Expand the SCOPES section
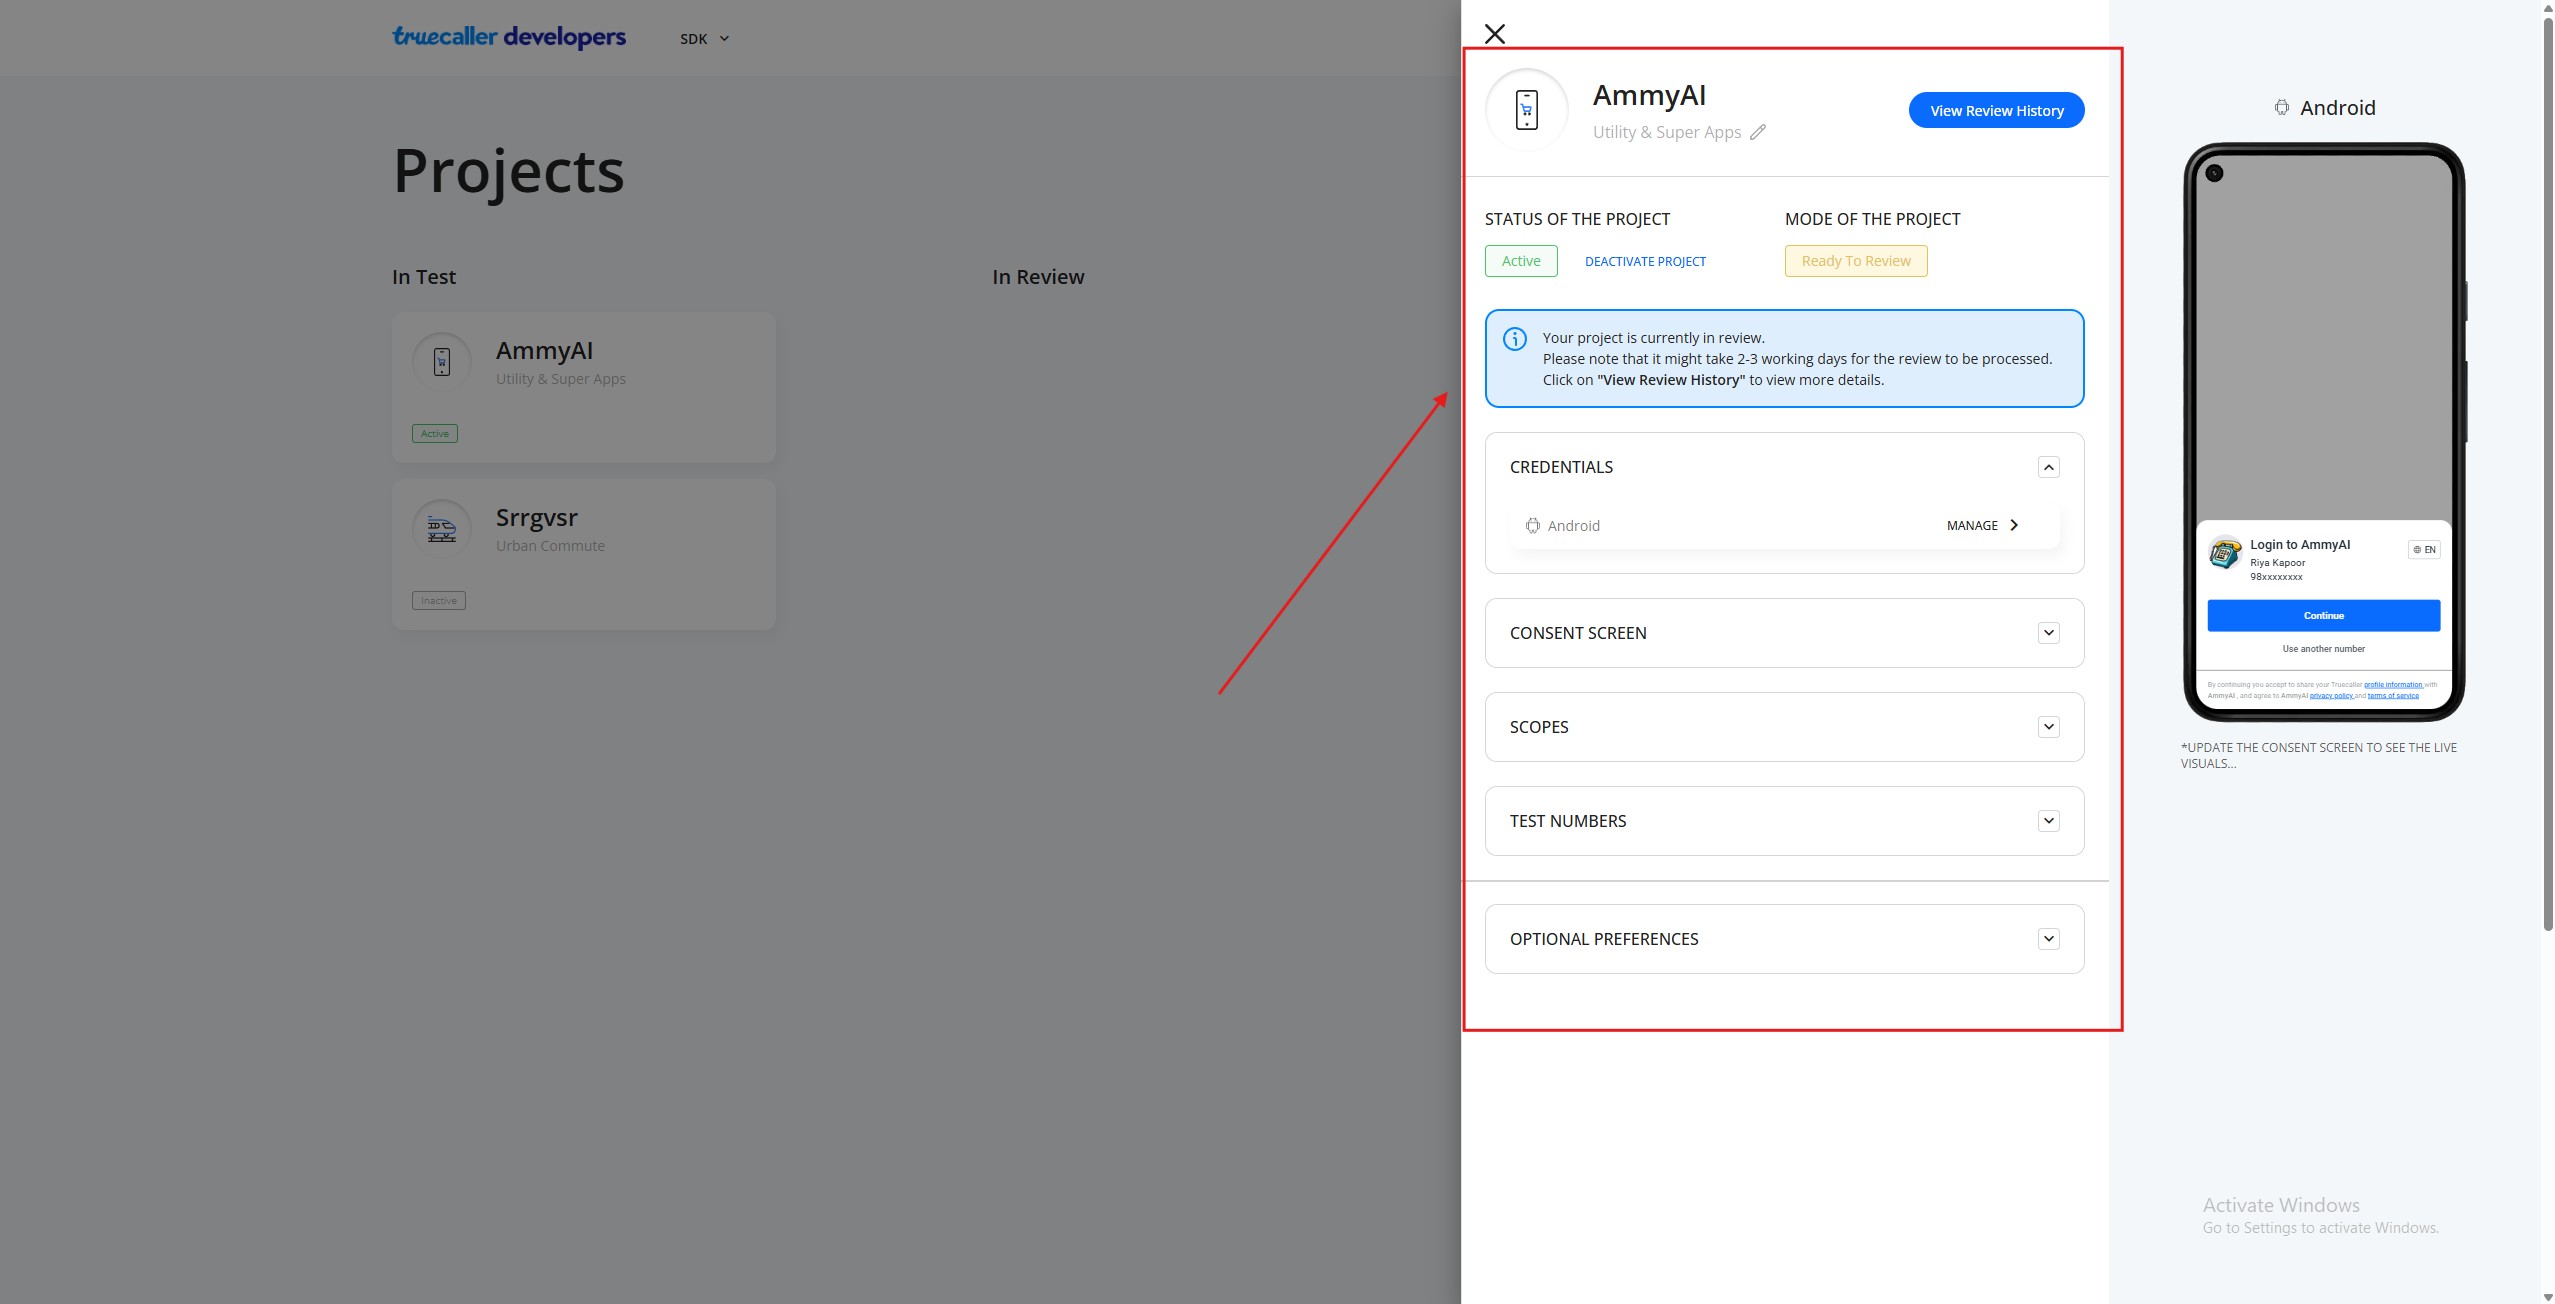 click(2048, 727)
